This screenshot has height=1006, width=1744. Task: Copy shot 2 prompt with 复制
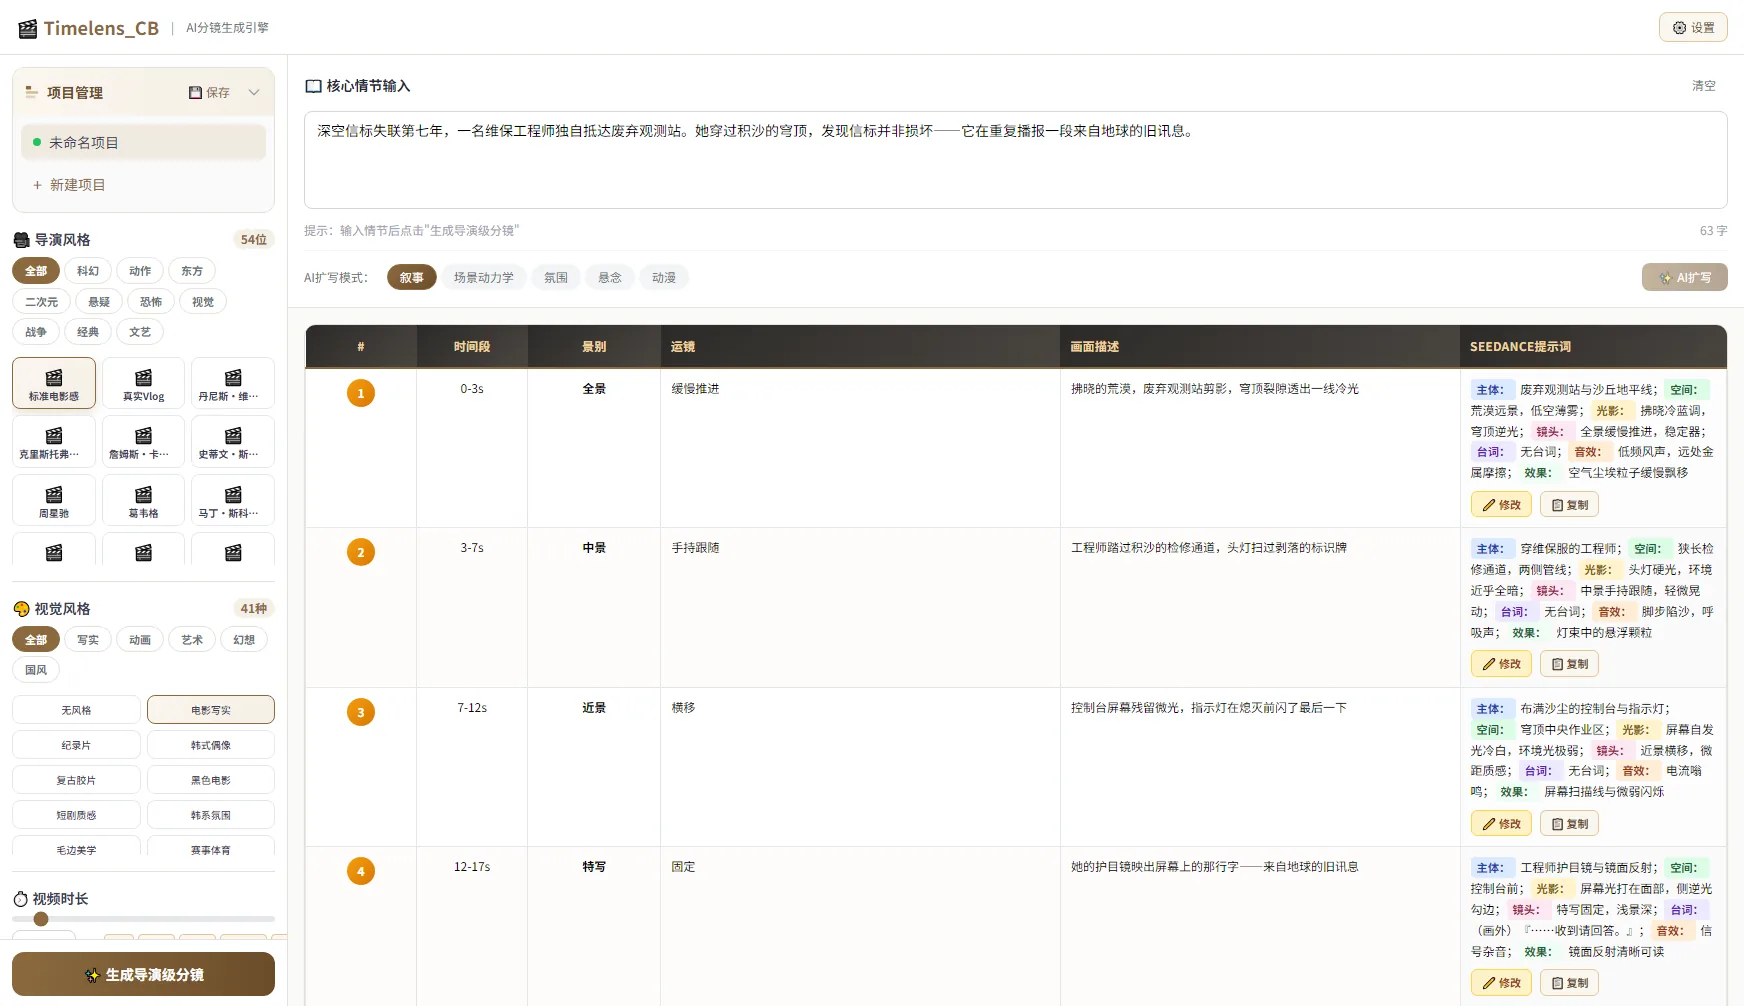pos(1569,664)
